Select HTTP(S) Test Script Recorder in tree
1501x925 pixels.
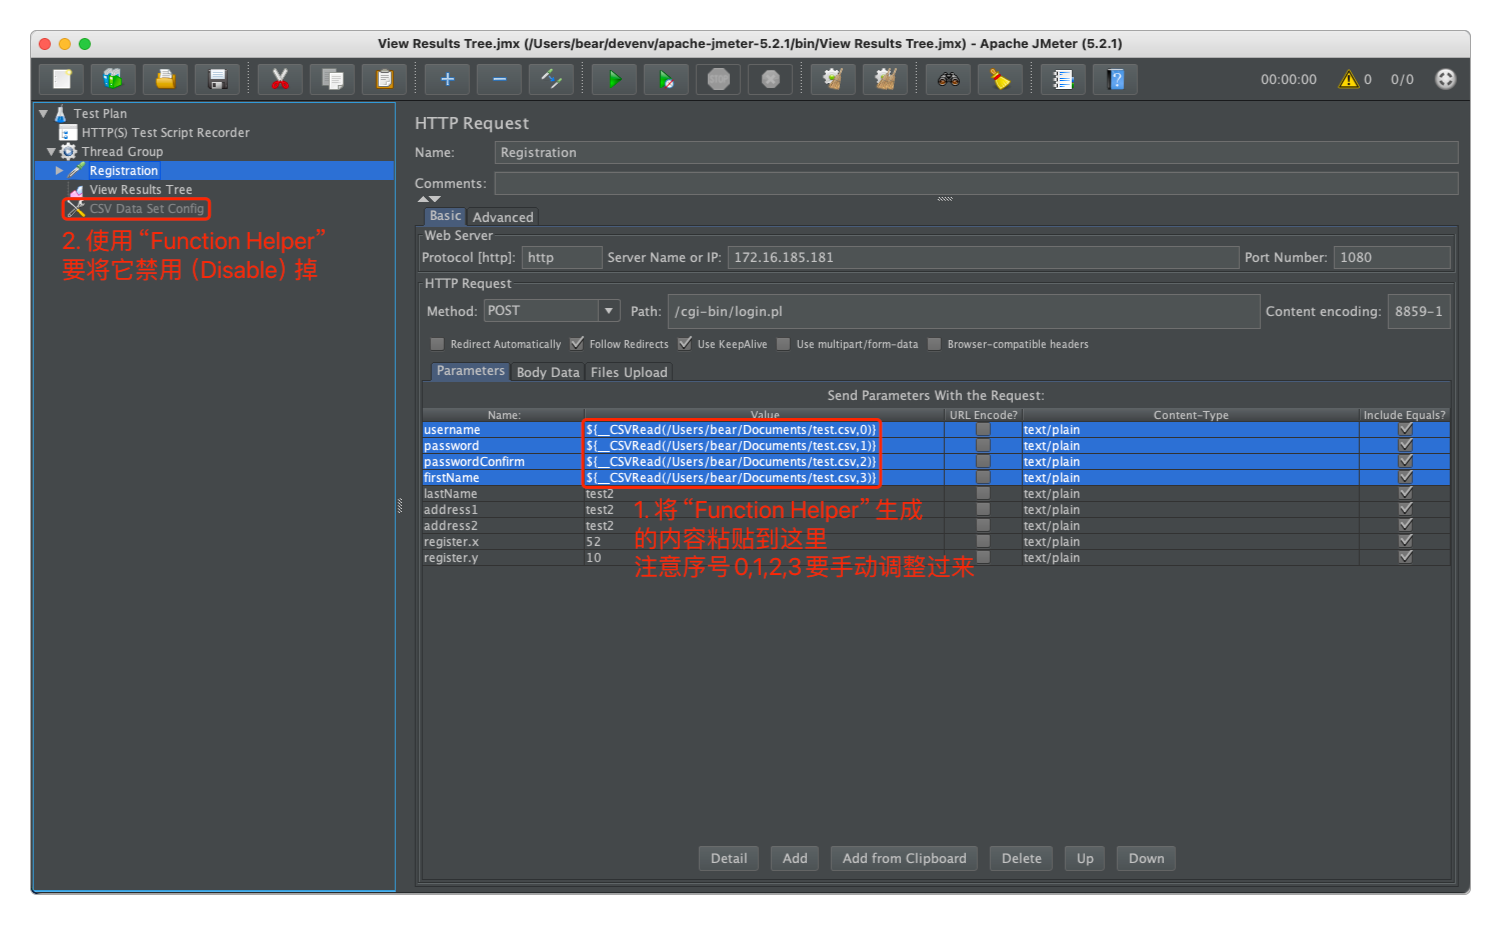[165, 132]
